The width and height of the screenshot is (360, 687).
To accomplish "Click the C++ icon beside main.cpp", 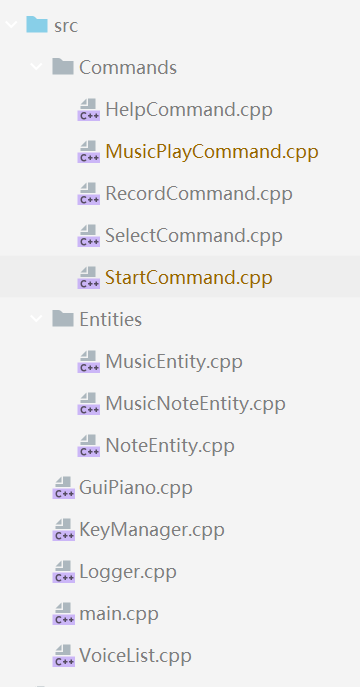I will (x=64, y=614).
